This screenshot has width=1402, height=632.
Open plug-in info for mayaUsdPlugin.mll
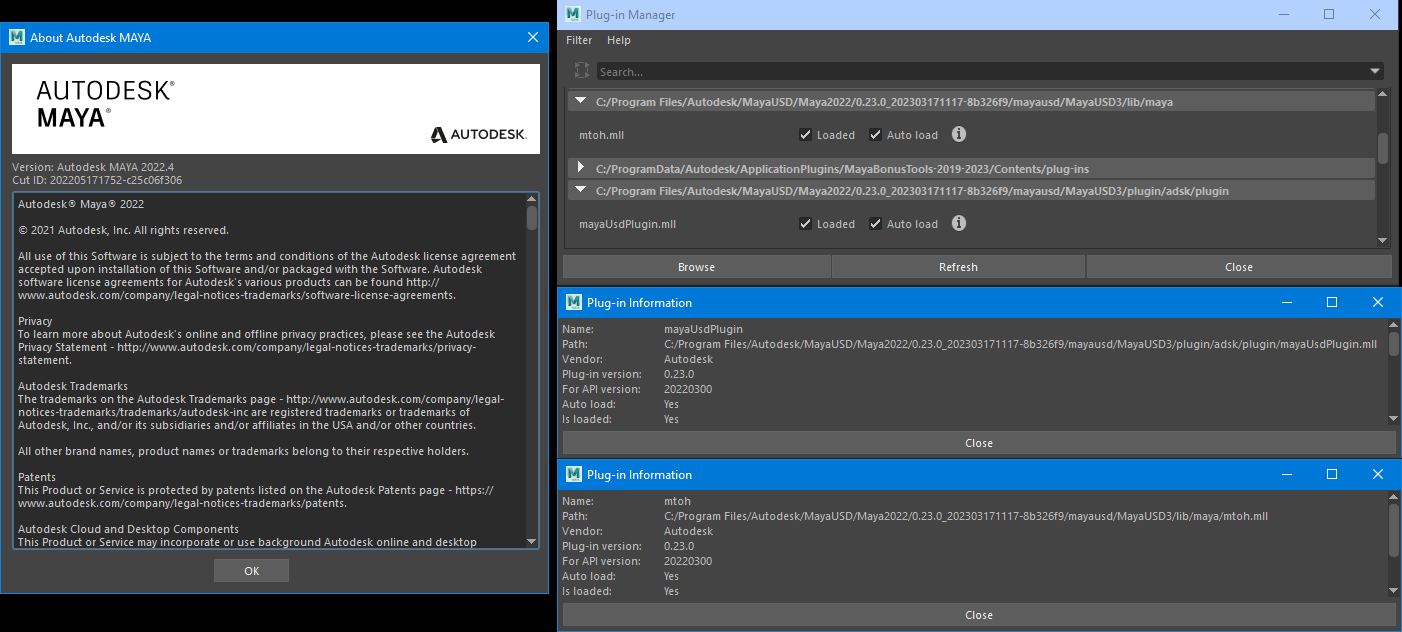click(x=958, y=223)
